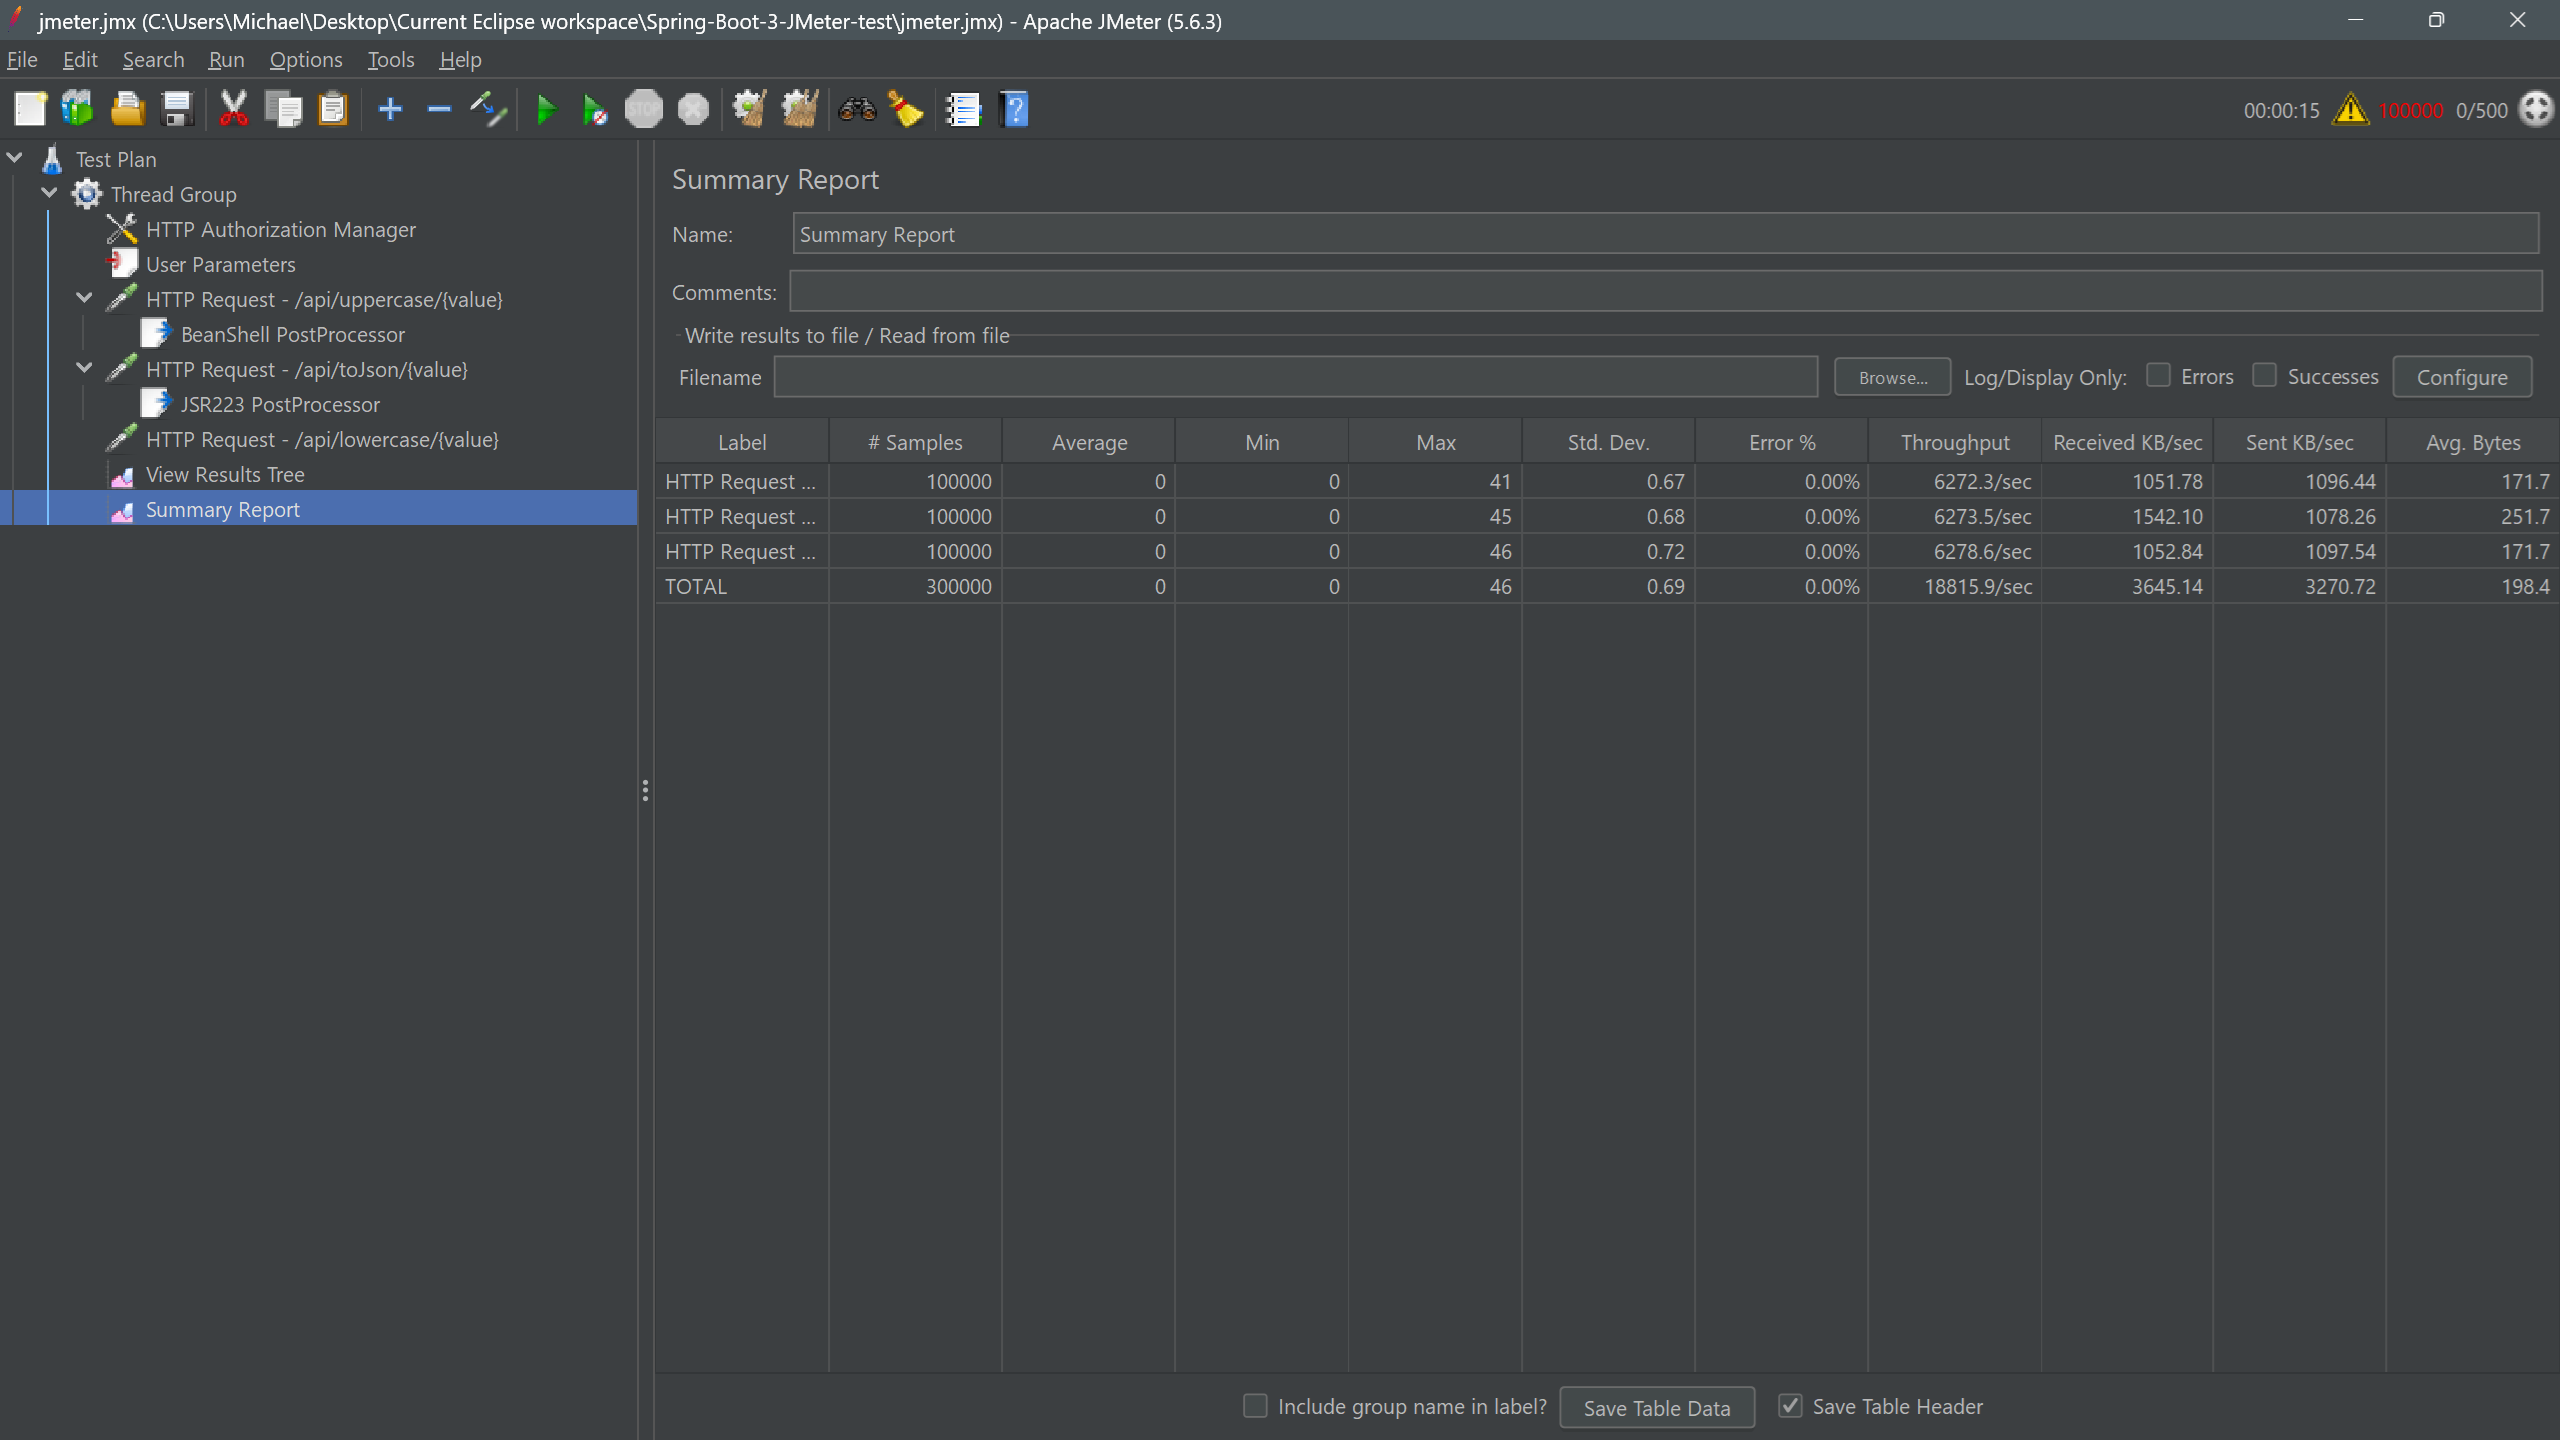This screenshot has height=1440, width=2560.
Task: Click the 18815.9/sec throughput cell
Action: pyautogui.click(x=1954, y=586)
